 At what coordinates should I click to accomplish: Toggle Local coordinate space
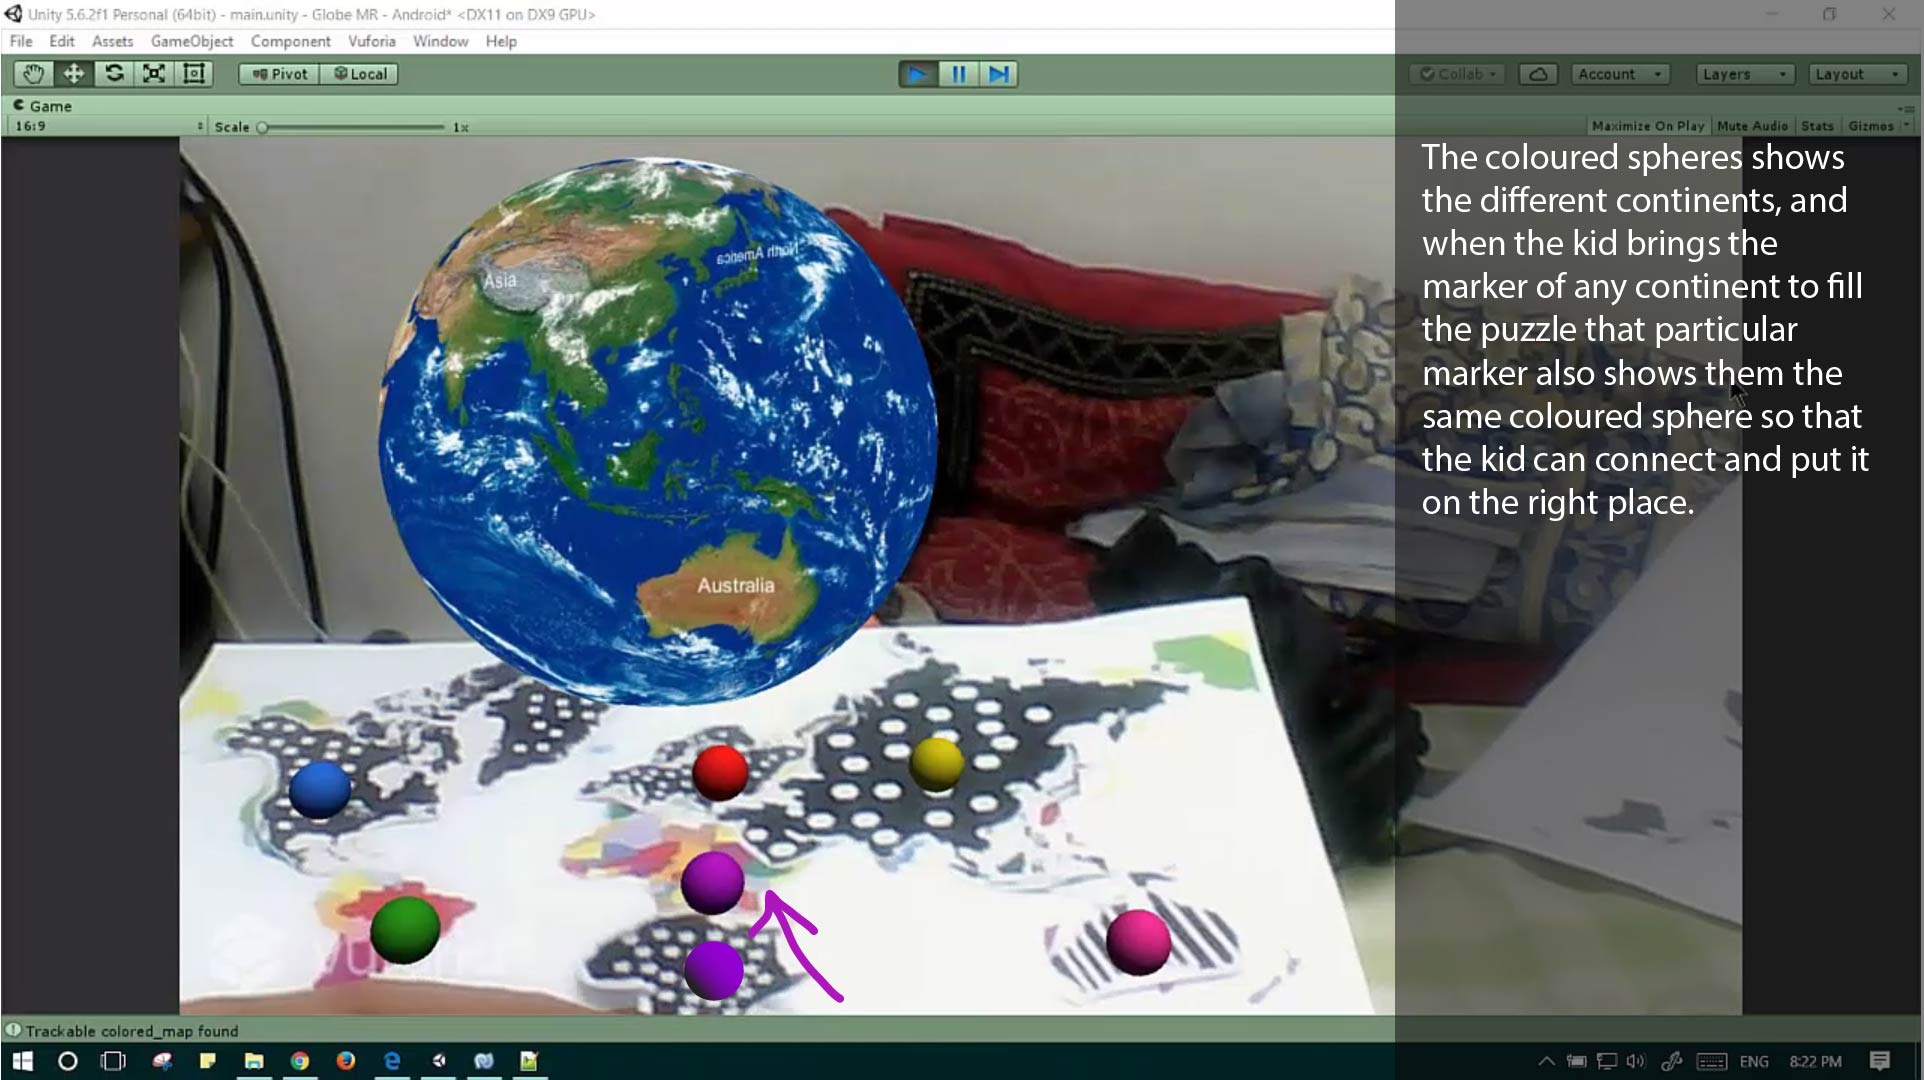[359, 73]
